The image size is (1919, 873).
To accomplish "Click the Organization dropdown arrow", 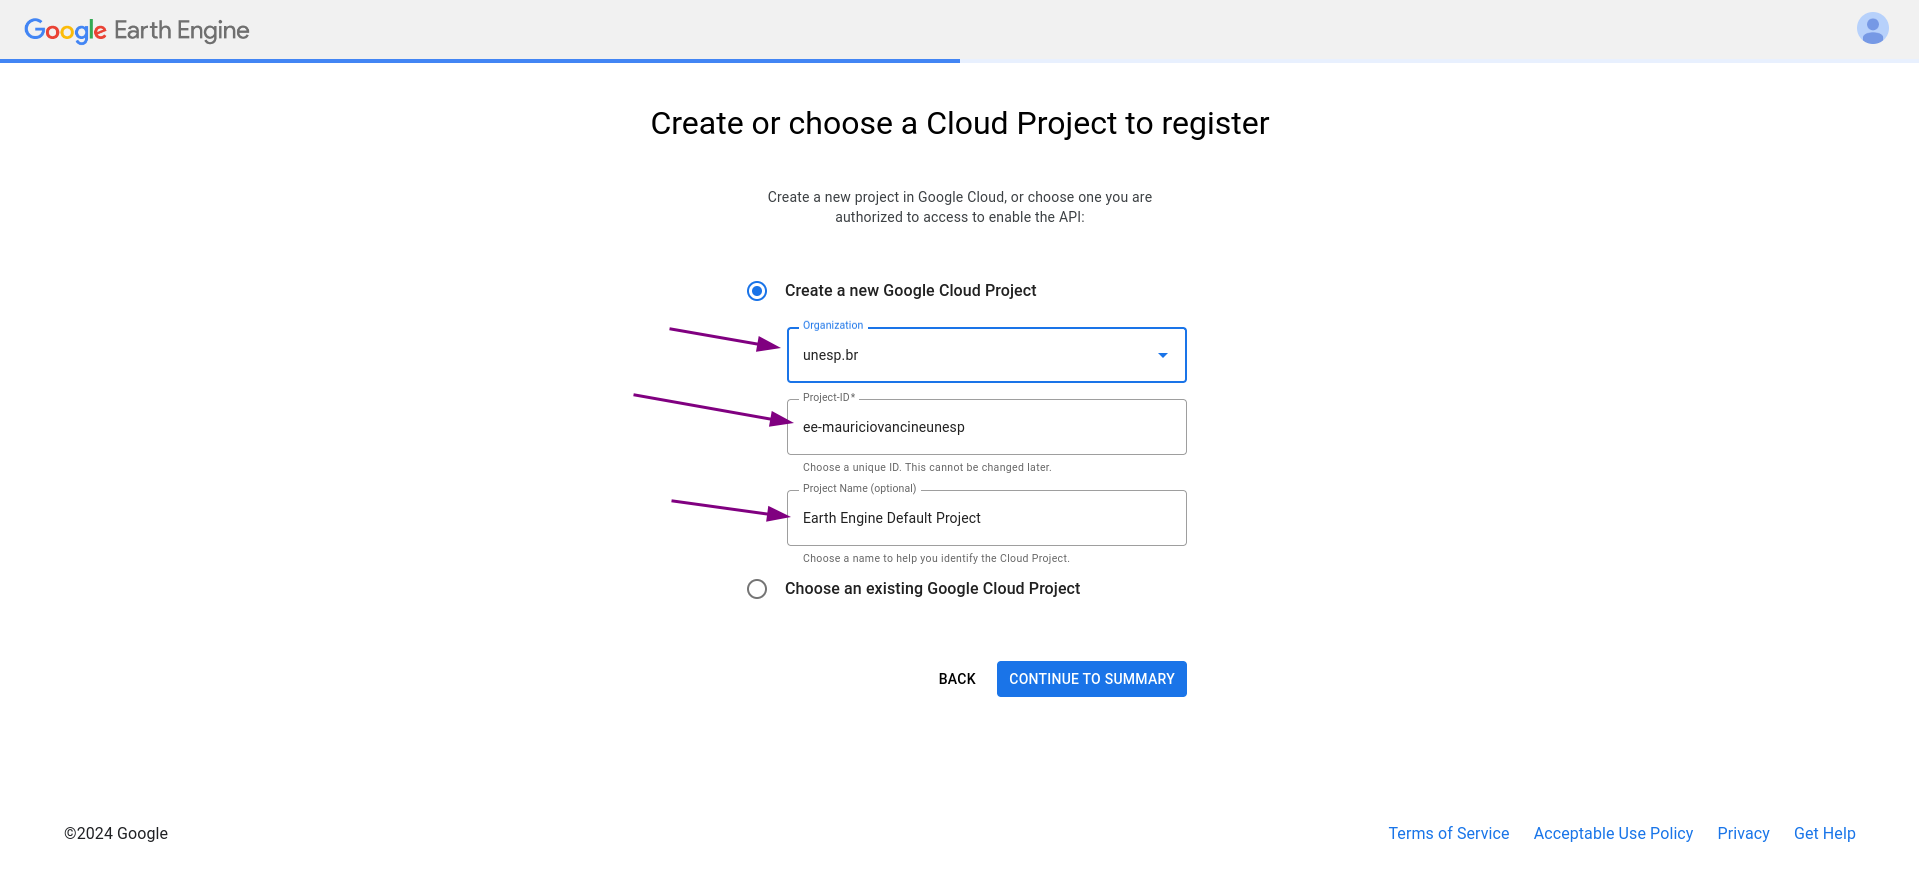I will tap(1163, 355).
